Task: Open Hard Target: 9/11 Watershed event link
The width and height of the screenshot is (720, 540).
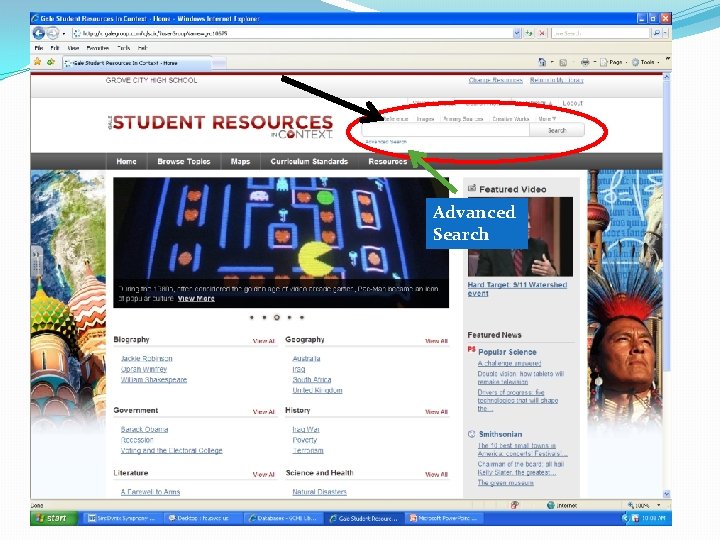Action: (x=517, y=289)
